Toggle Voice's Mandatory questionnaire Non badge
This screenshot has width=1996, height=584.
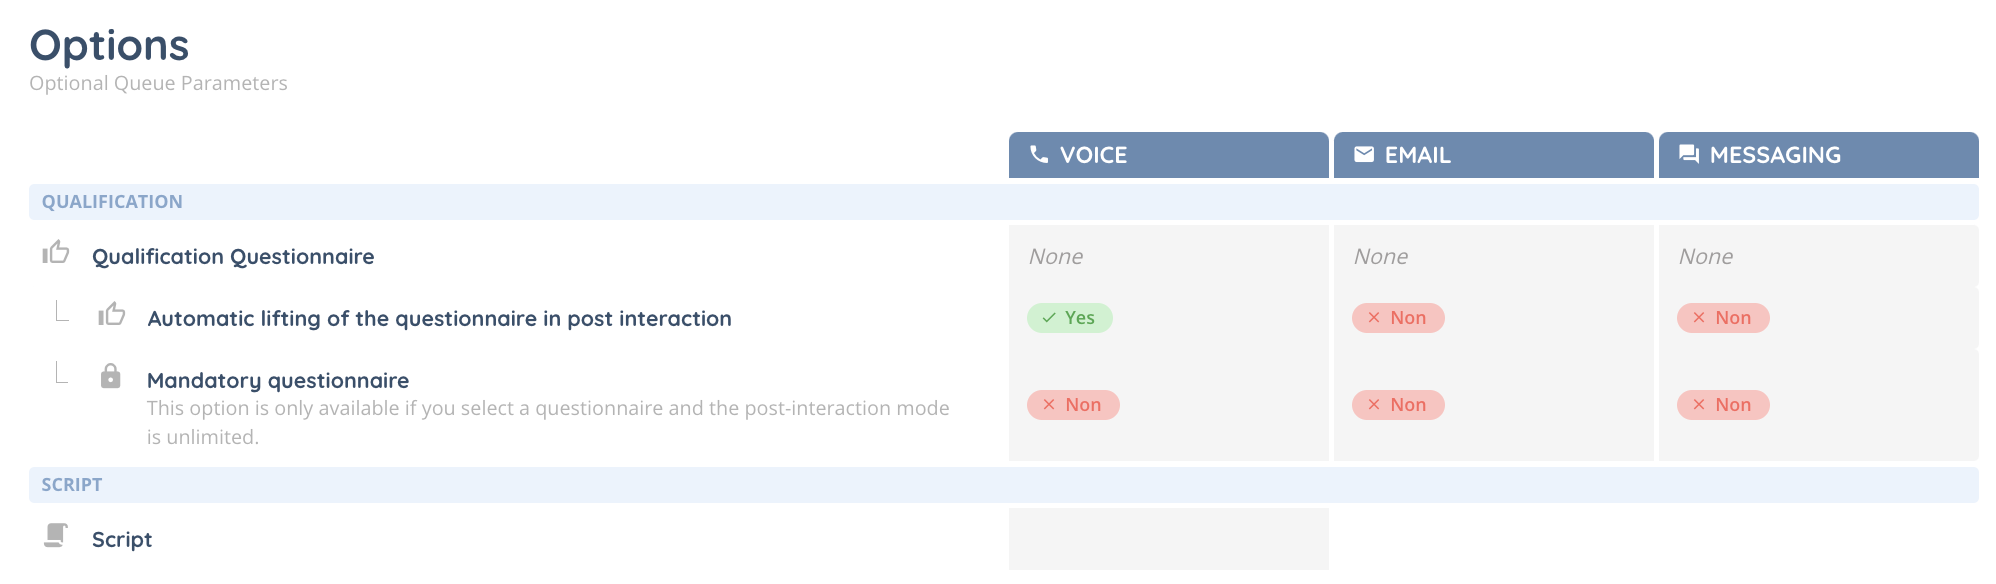coord(1072,405)
